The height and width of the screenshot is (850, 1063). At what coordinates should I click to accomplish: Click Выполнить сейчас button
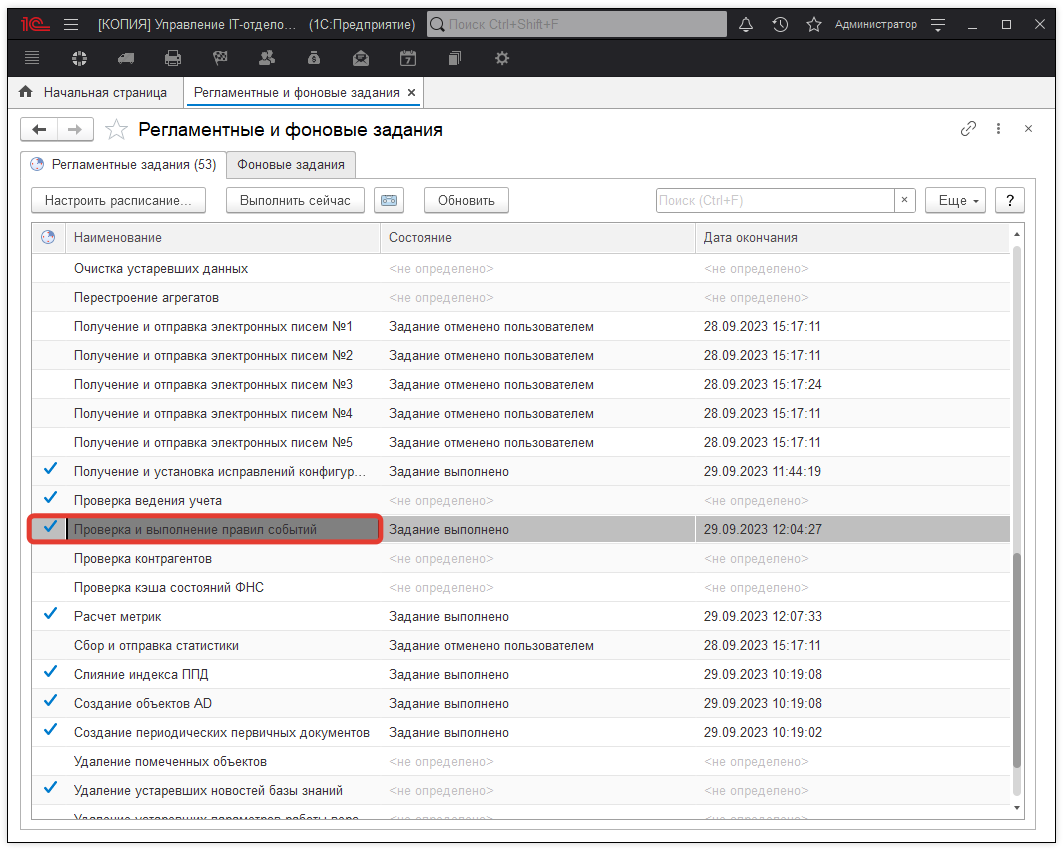[295, 200]
